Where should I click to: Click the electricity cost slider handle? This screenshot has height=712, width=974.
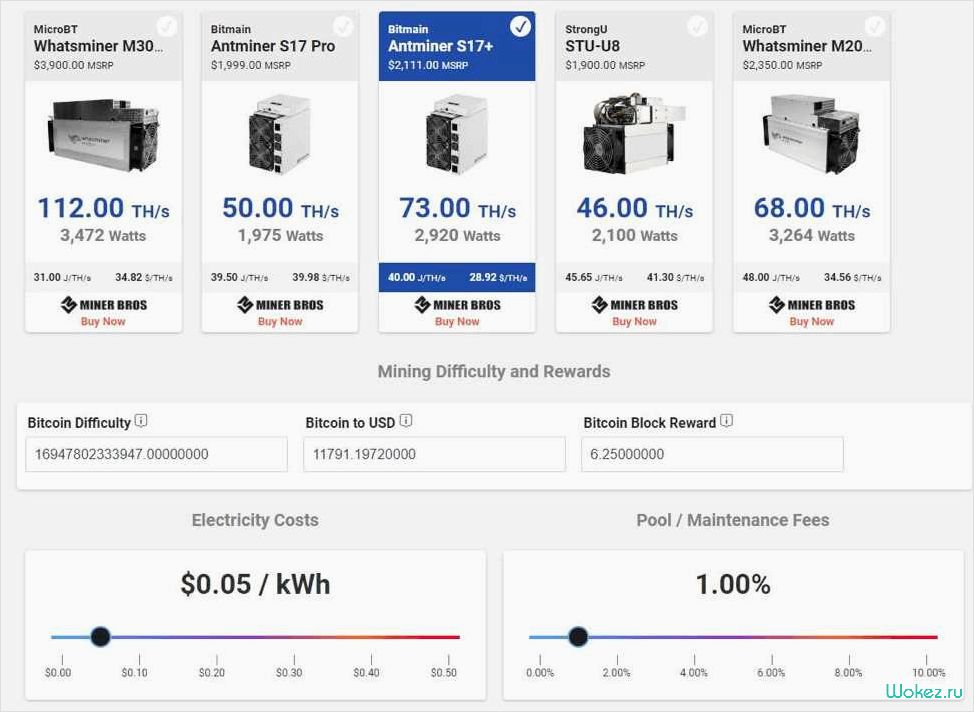click(101, 637)
